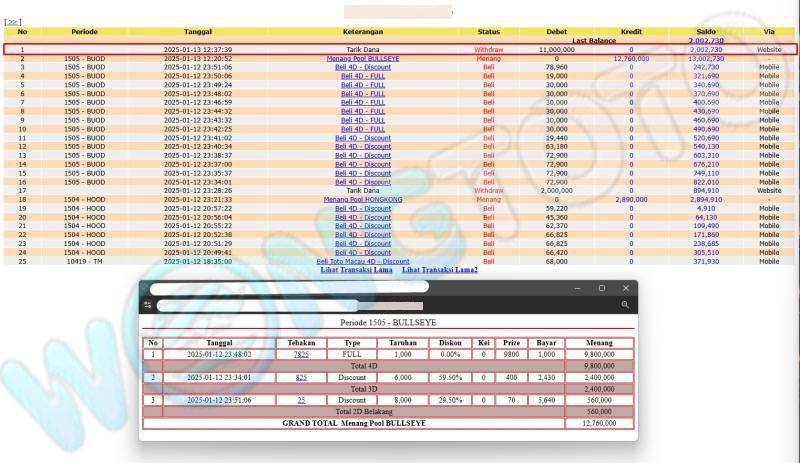The image size is (800, 463).
Task: Select tebakan number 825 in popup table
Action: click(301, 377)
